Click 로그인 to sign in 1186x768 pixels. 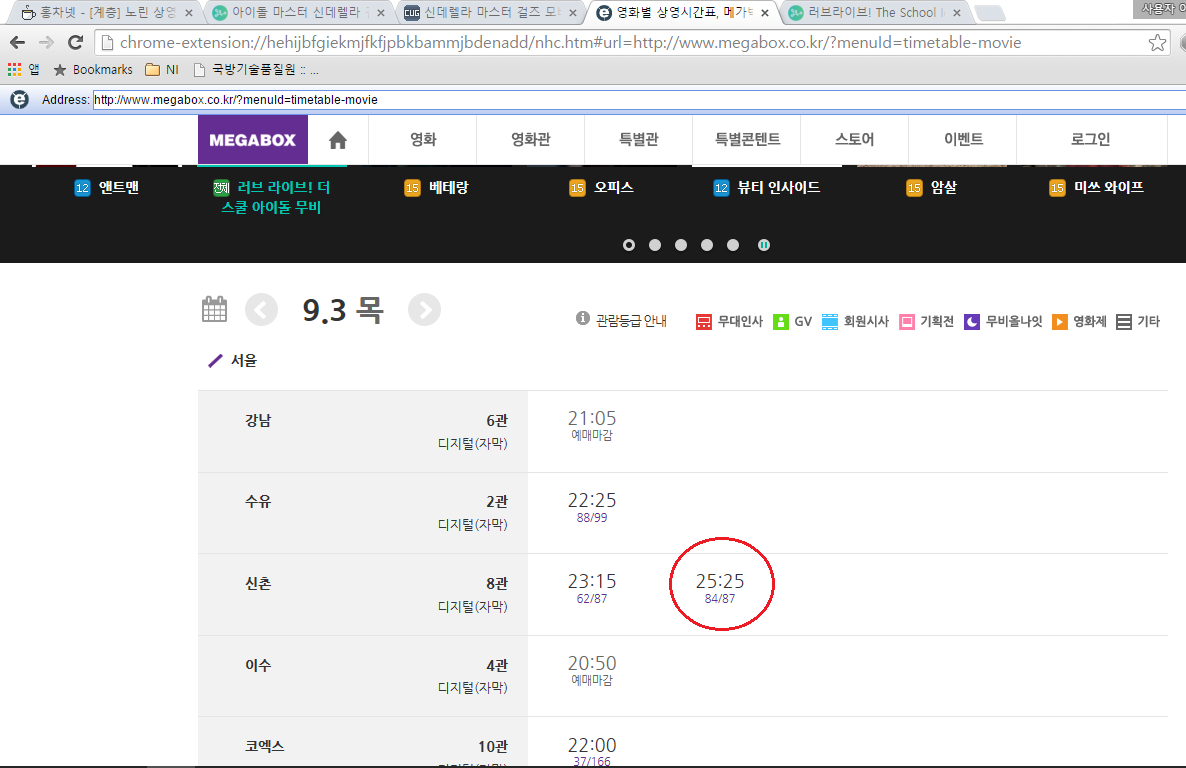coord(1090,139)
